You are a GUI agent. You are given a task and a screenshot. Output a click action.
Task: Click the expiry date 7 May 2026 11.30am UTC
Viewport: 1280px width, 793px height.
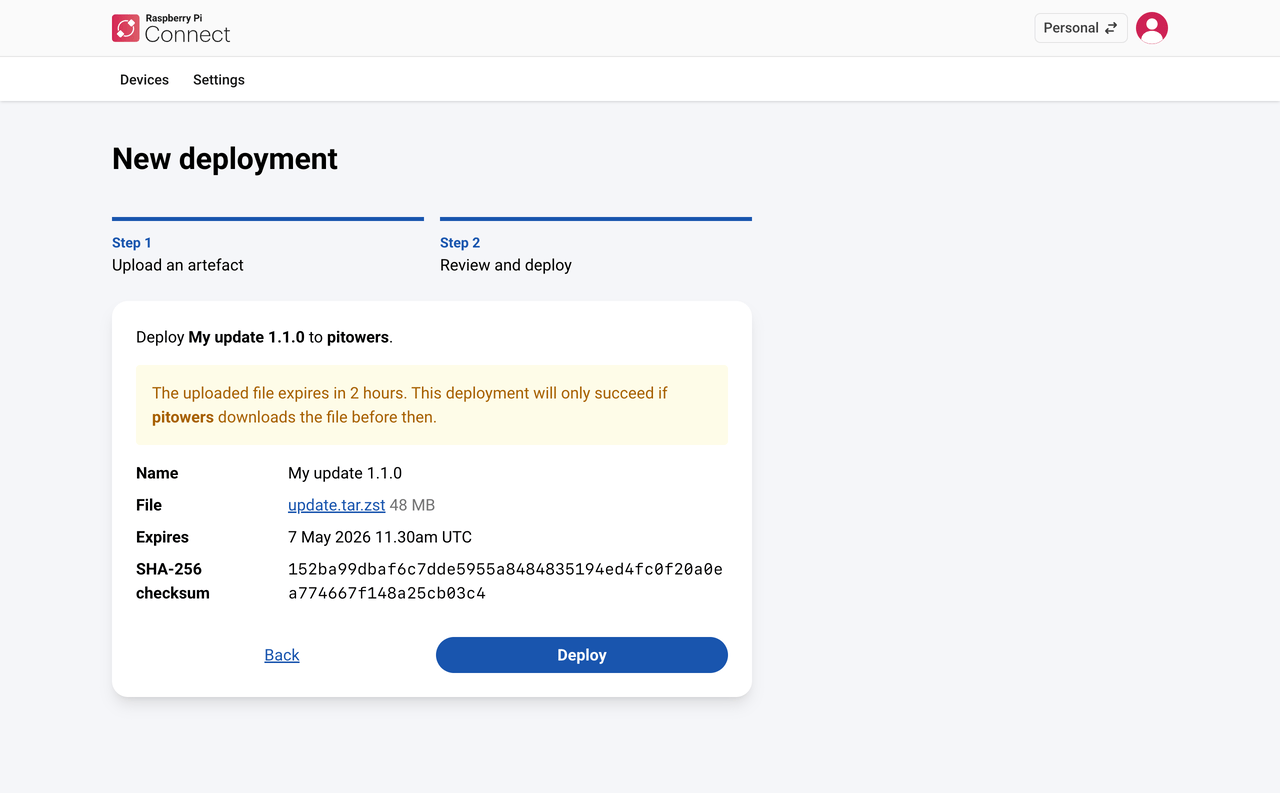[380, 537]
